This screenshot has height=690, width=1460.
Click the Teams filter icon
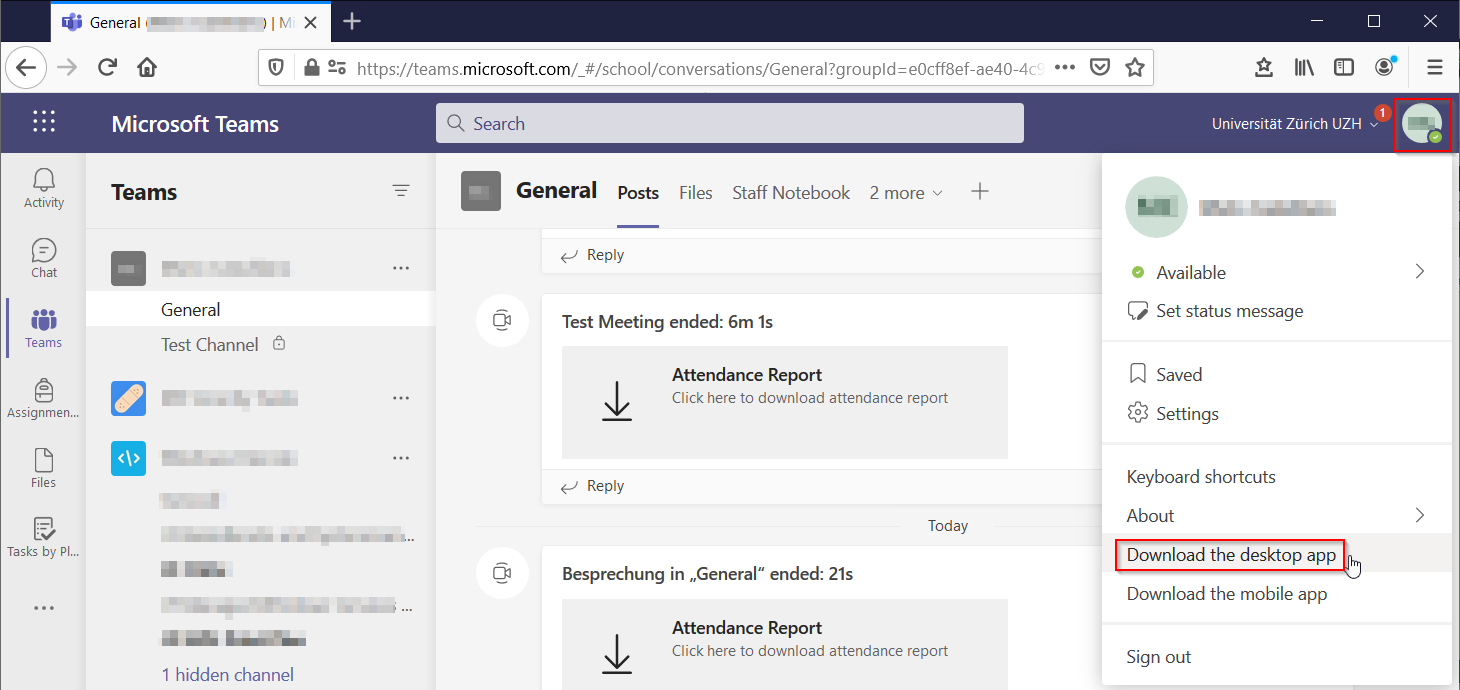pos(401,191)
